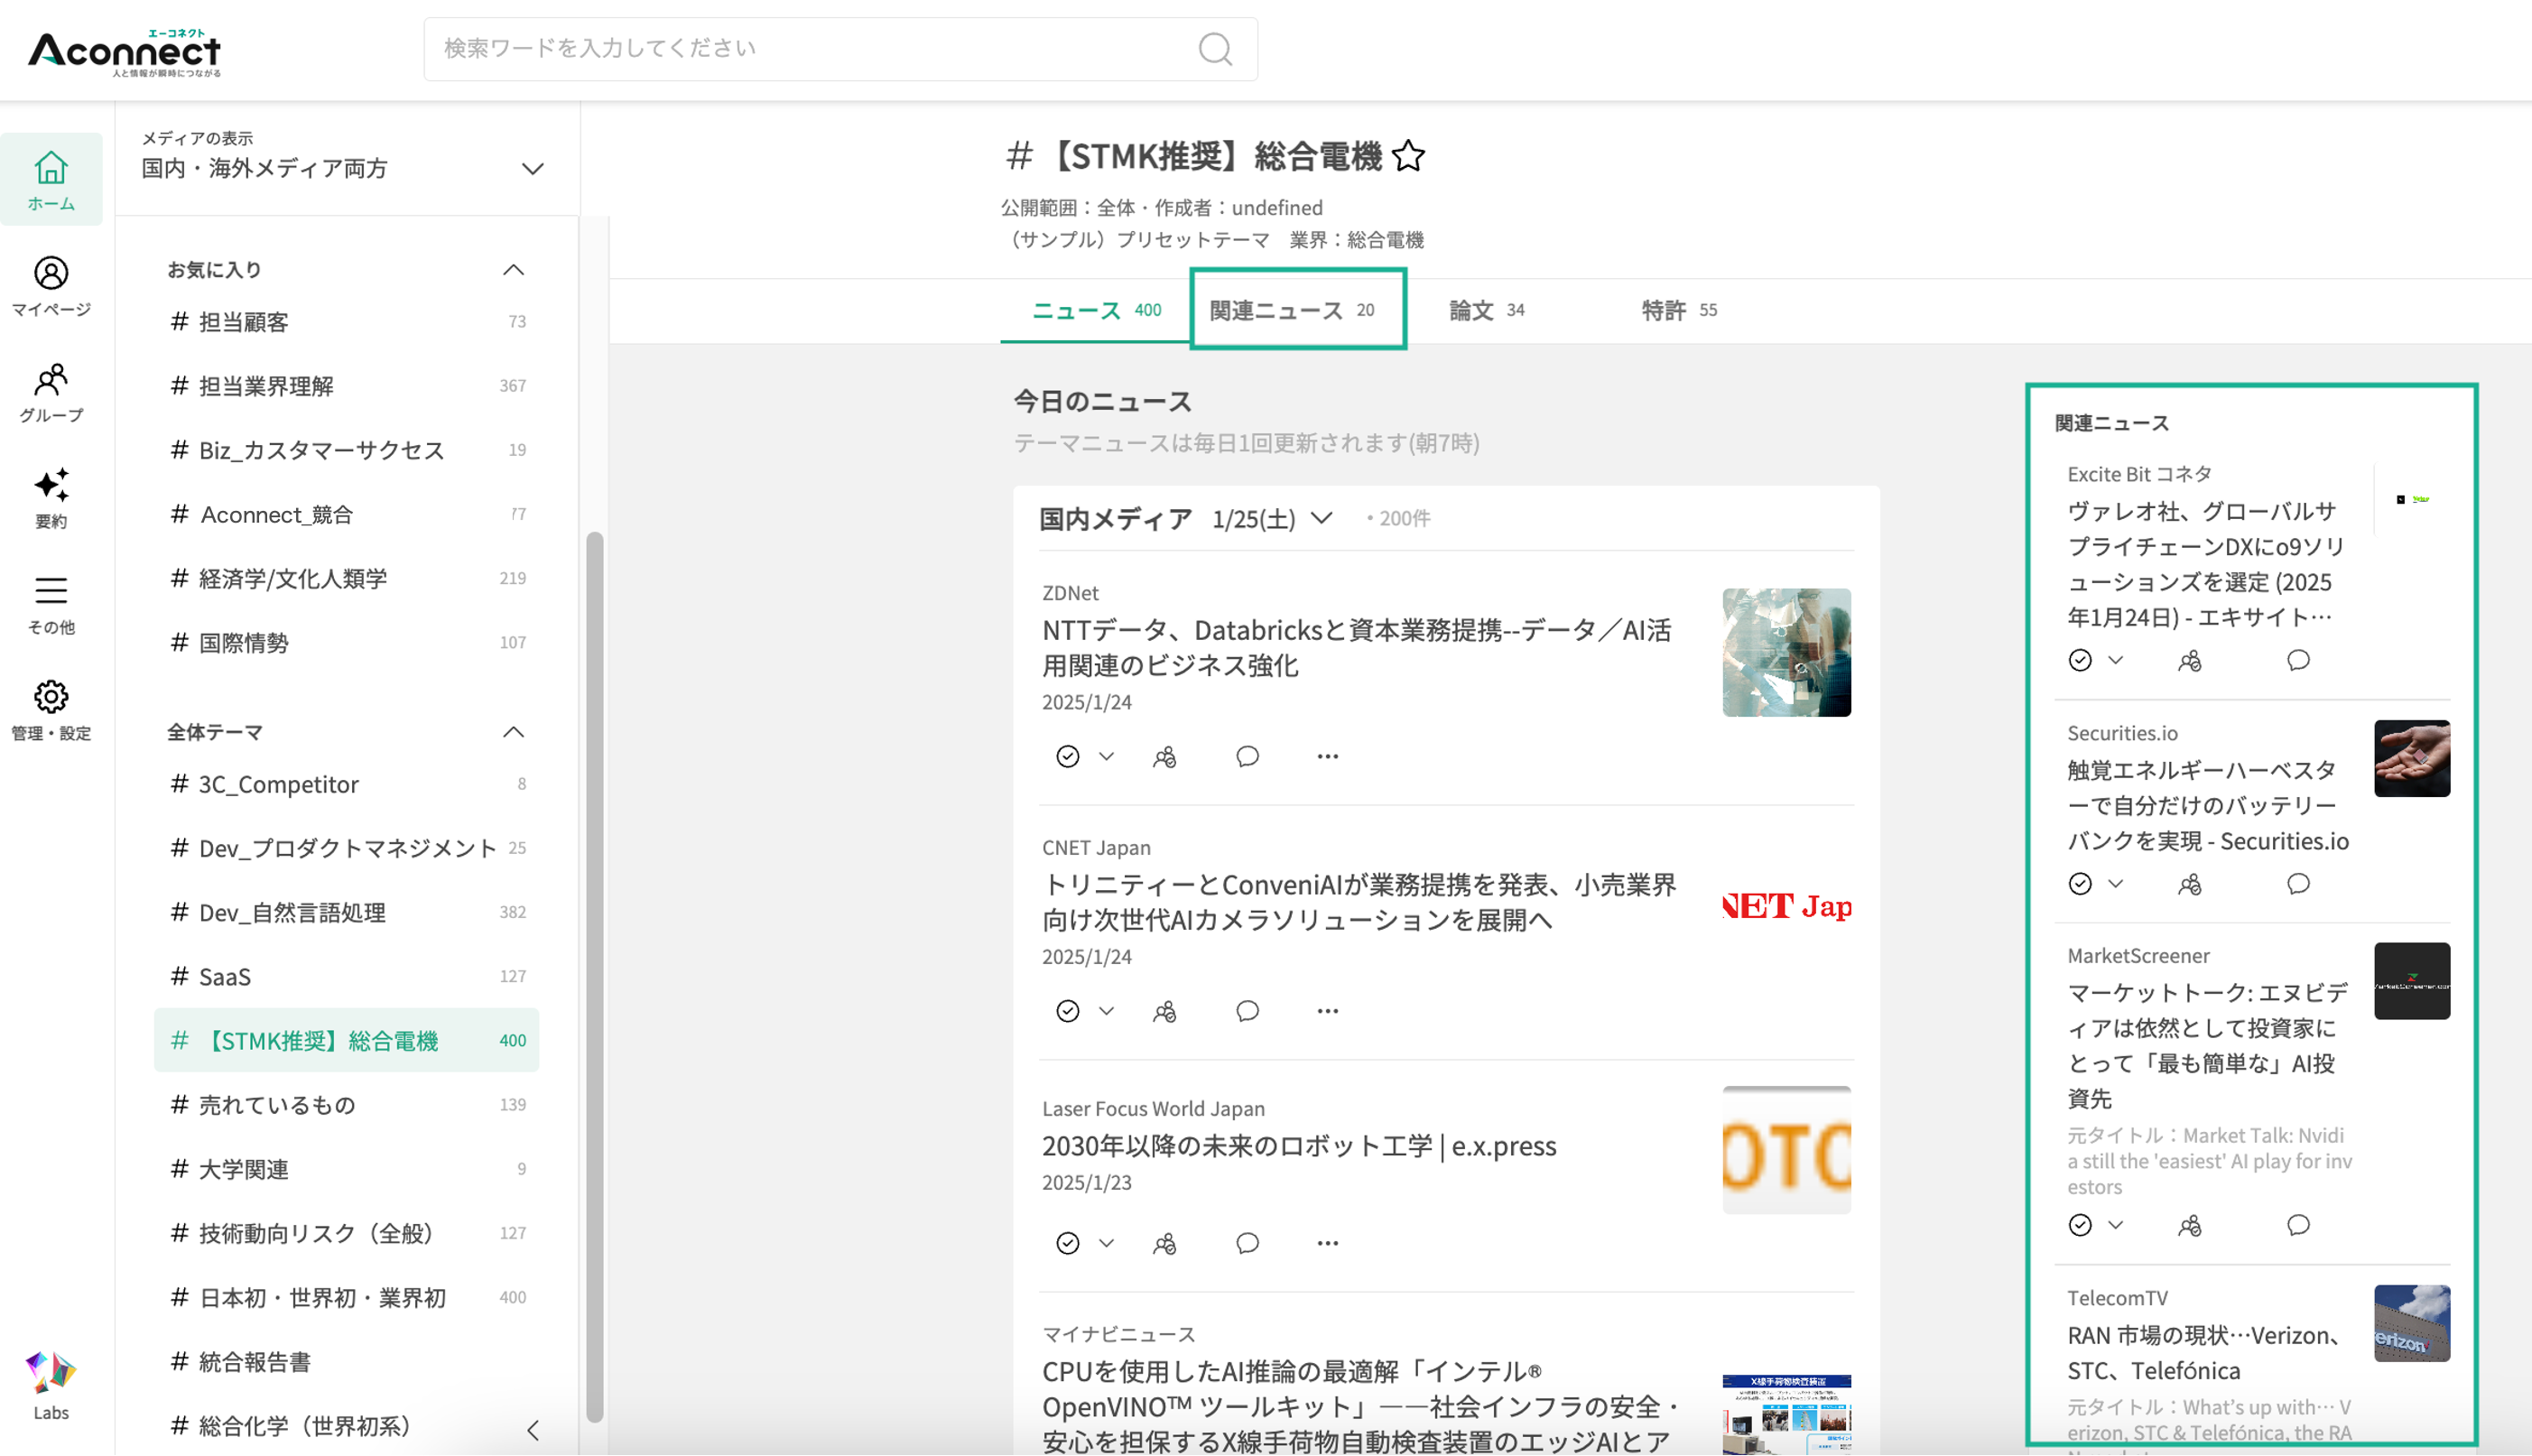Viewport: 2532px width, 1456px height.
Task: Open the 1/25(土) date dropdown
Action: pos(1272,519)
